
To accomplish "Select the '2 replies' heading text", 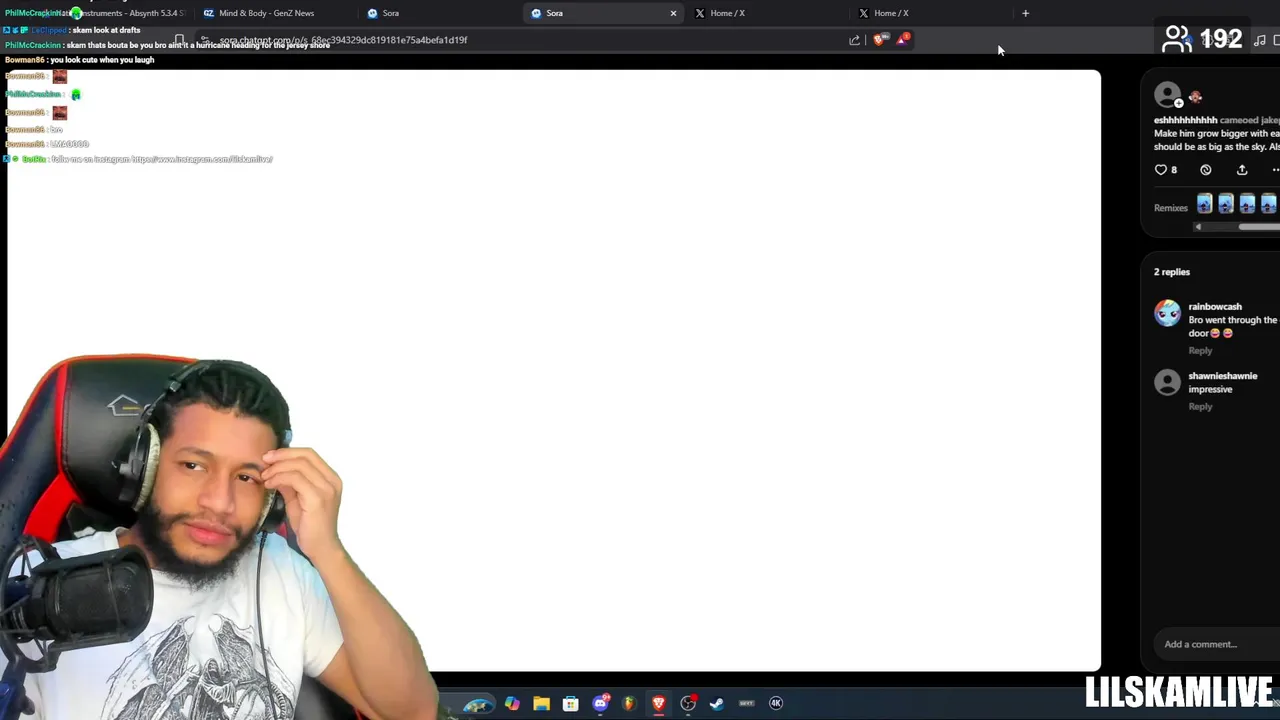I will pyautogui.click(x=1172, y=272).
